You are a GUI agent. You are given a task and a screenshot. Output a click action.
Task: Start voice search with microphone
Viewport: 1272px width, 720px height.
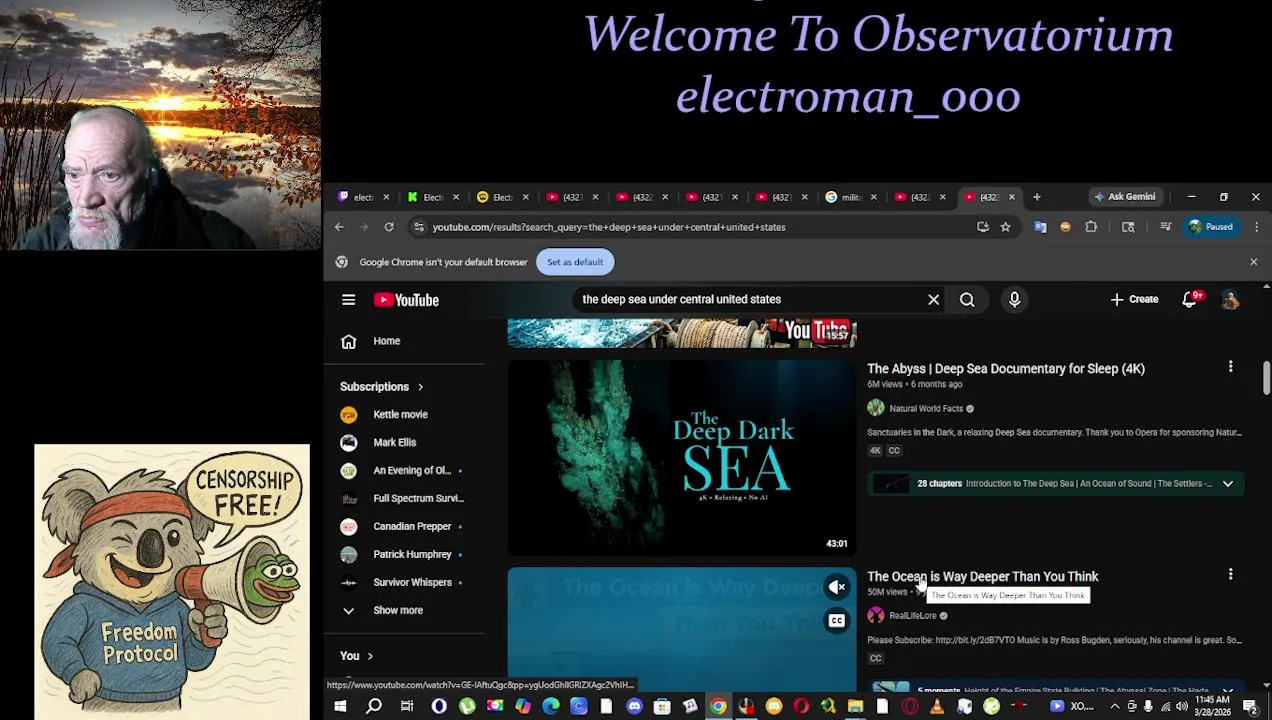(1014, 300)
